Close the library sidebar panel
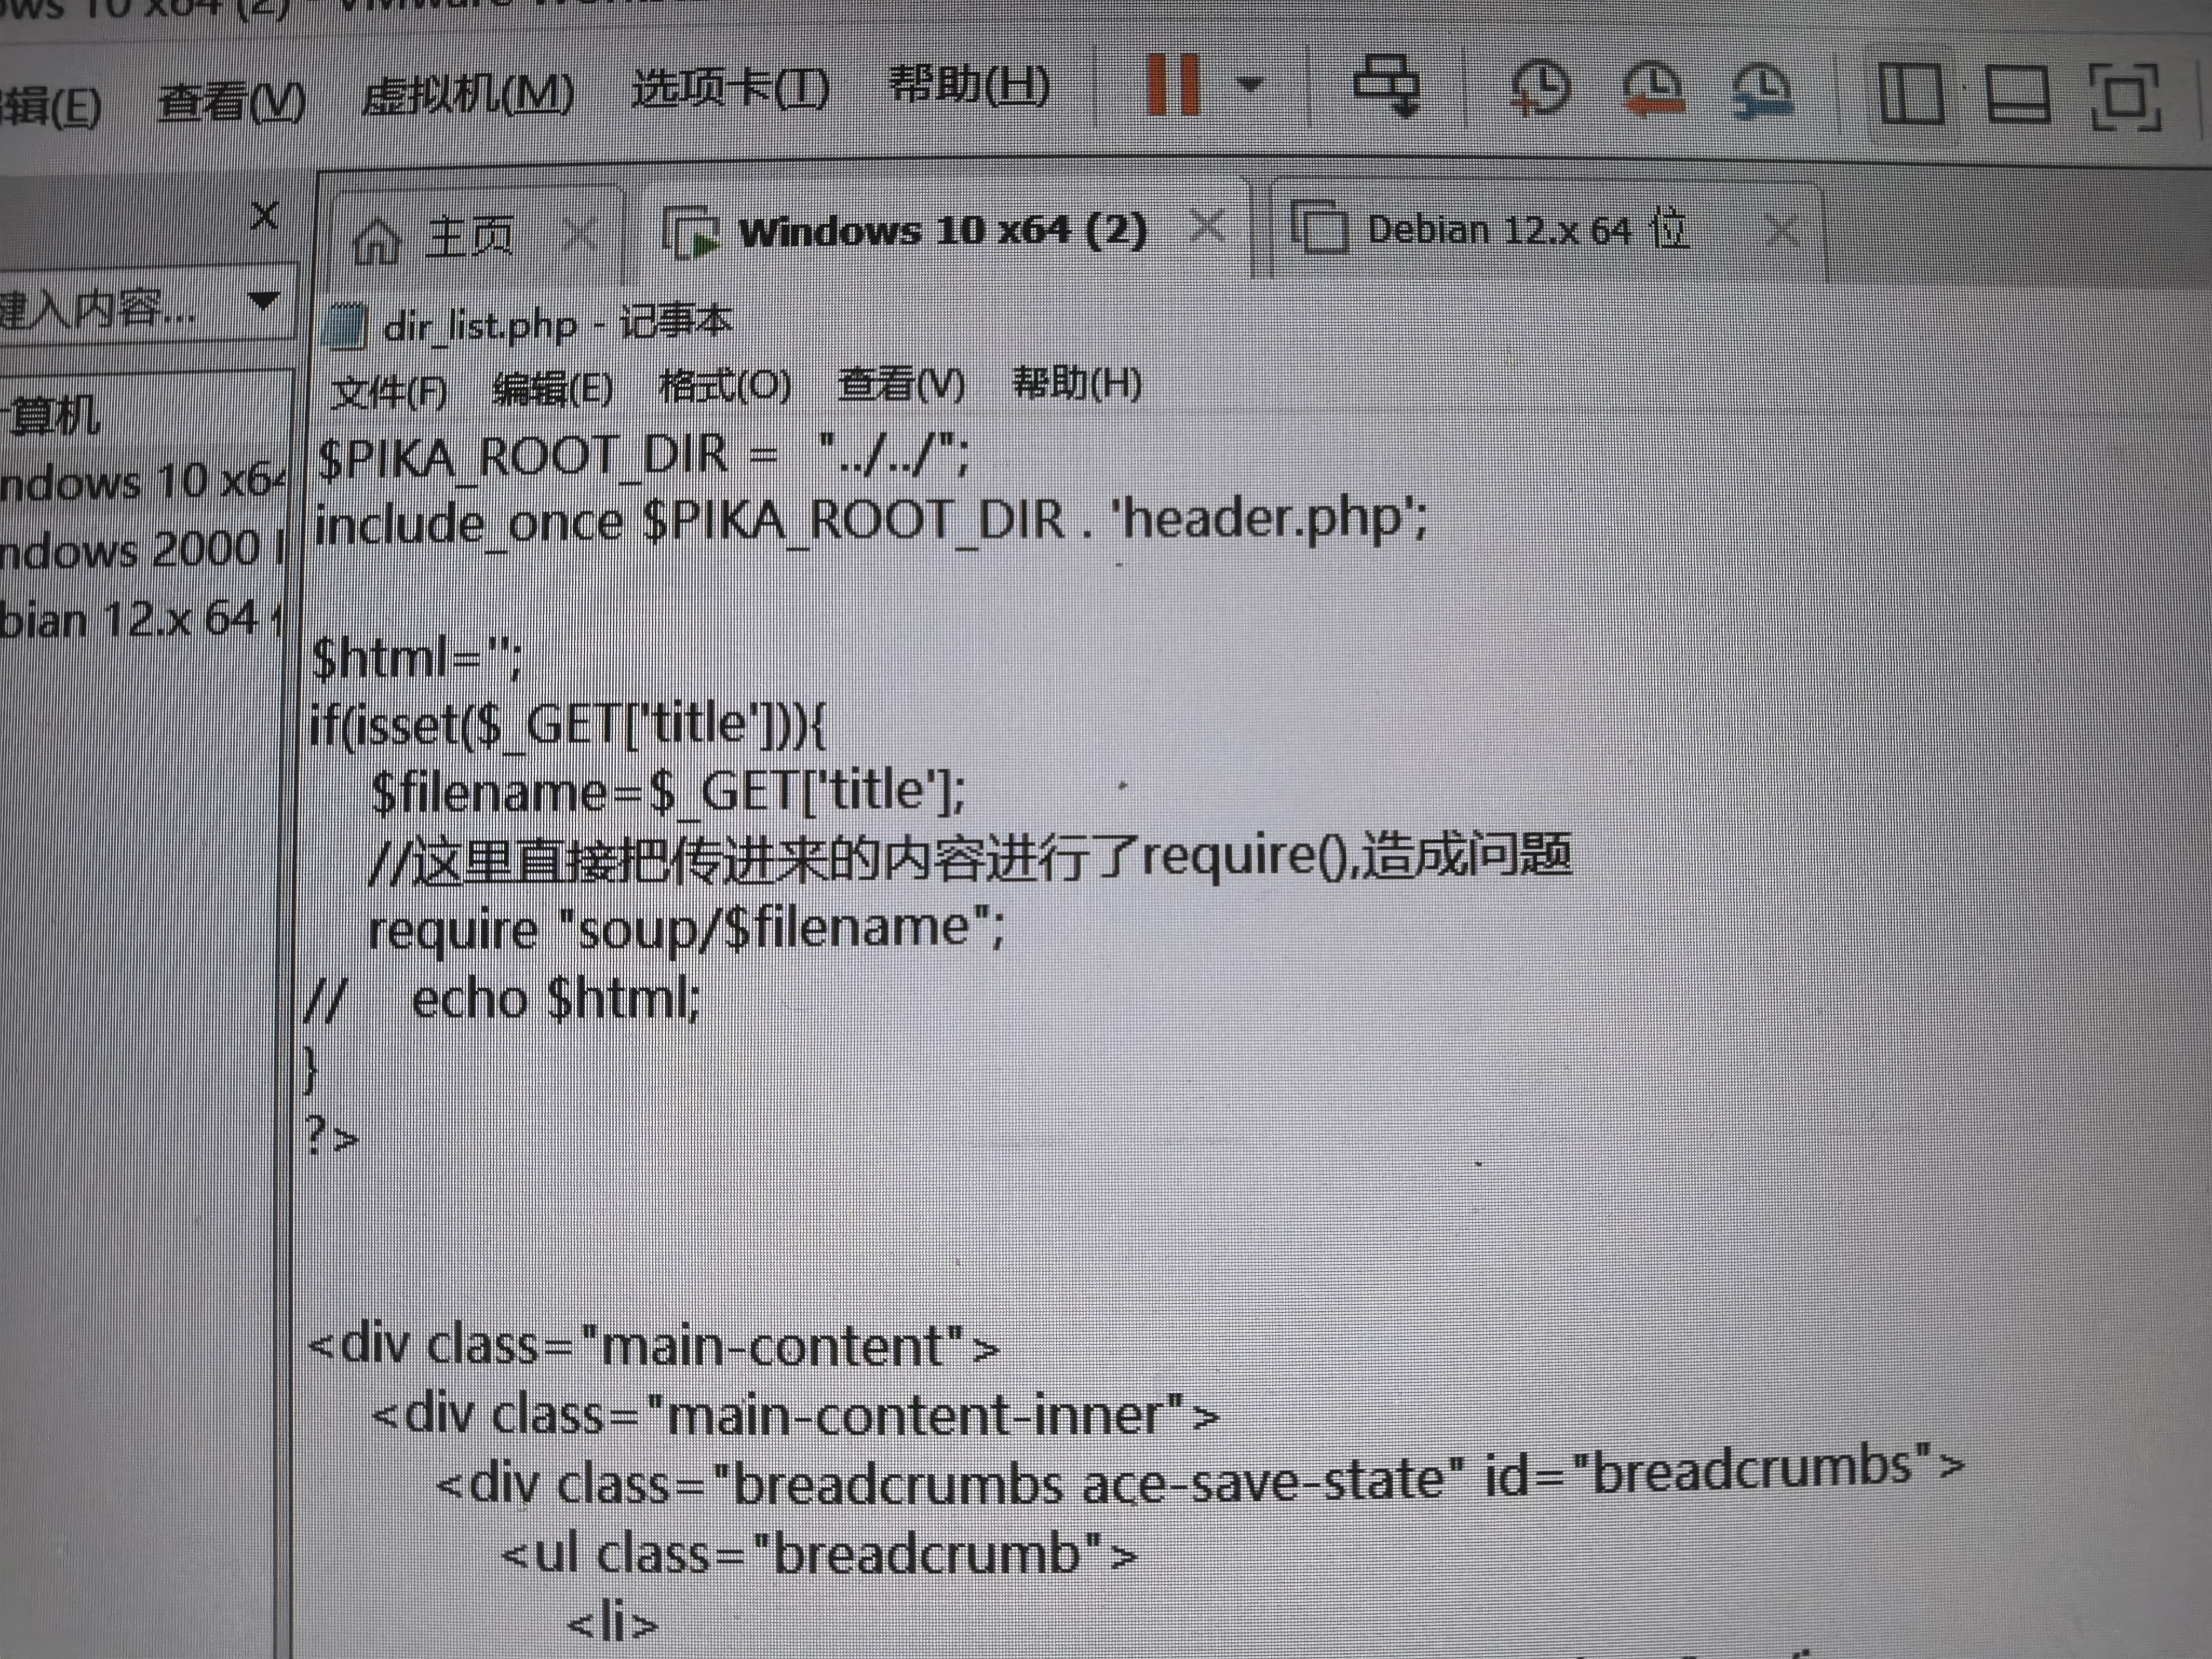 pyautogui.click(x=264, y=215)
